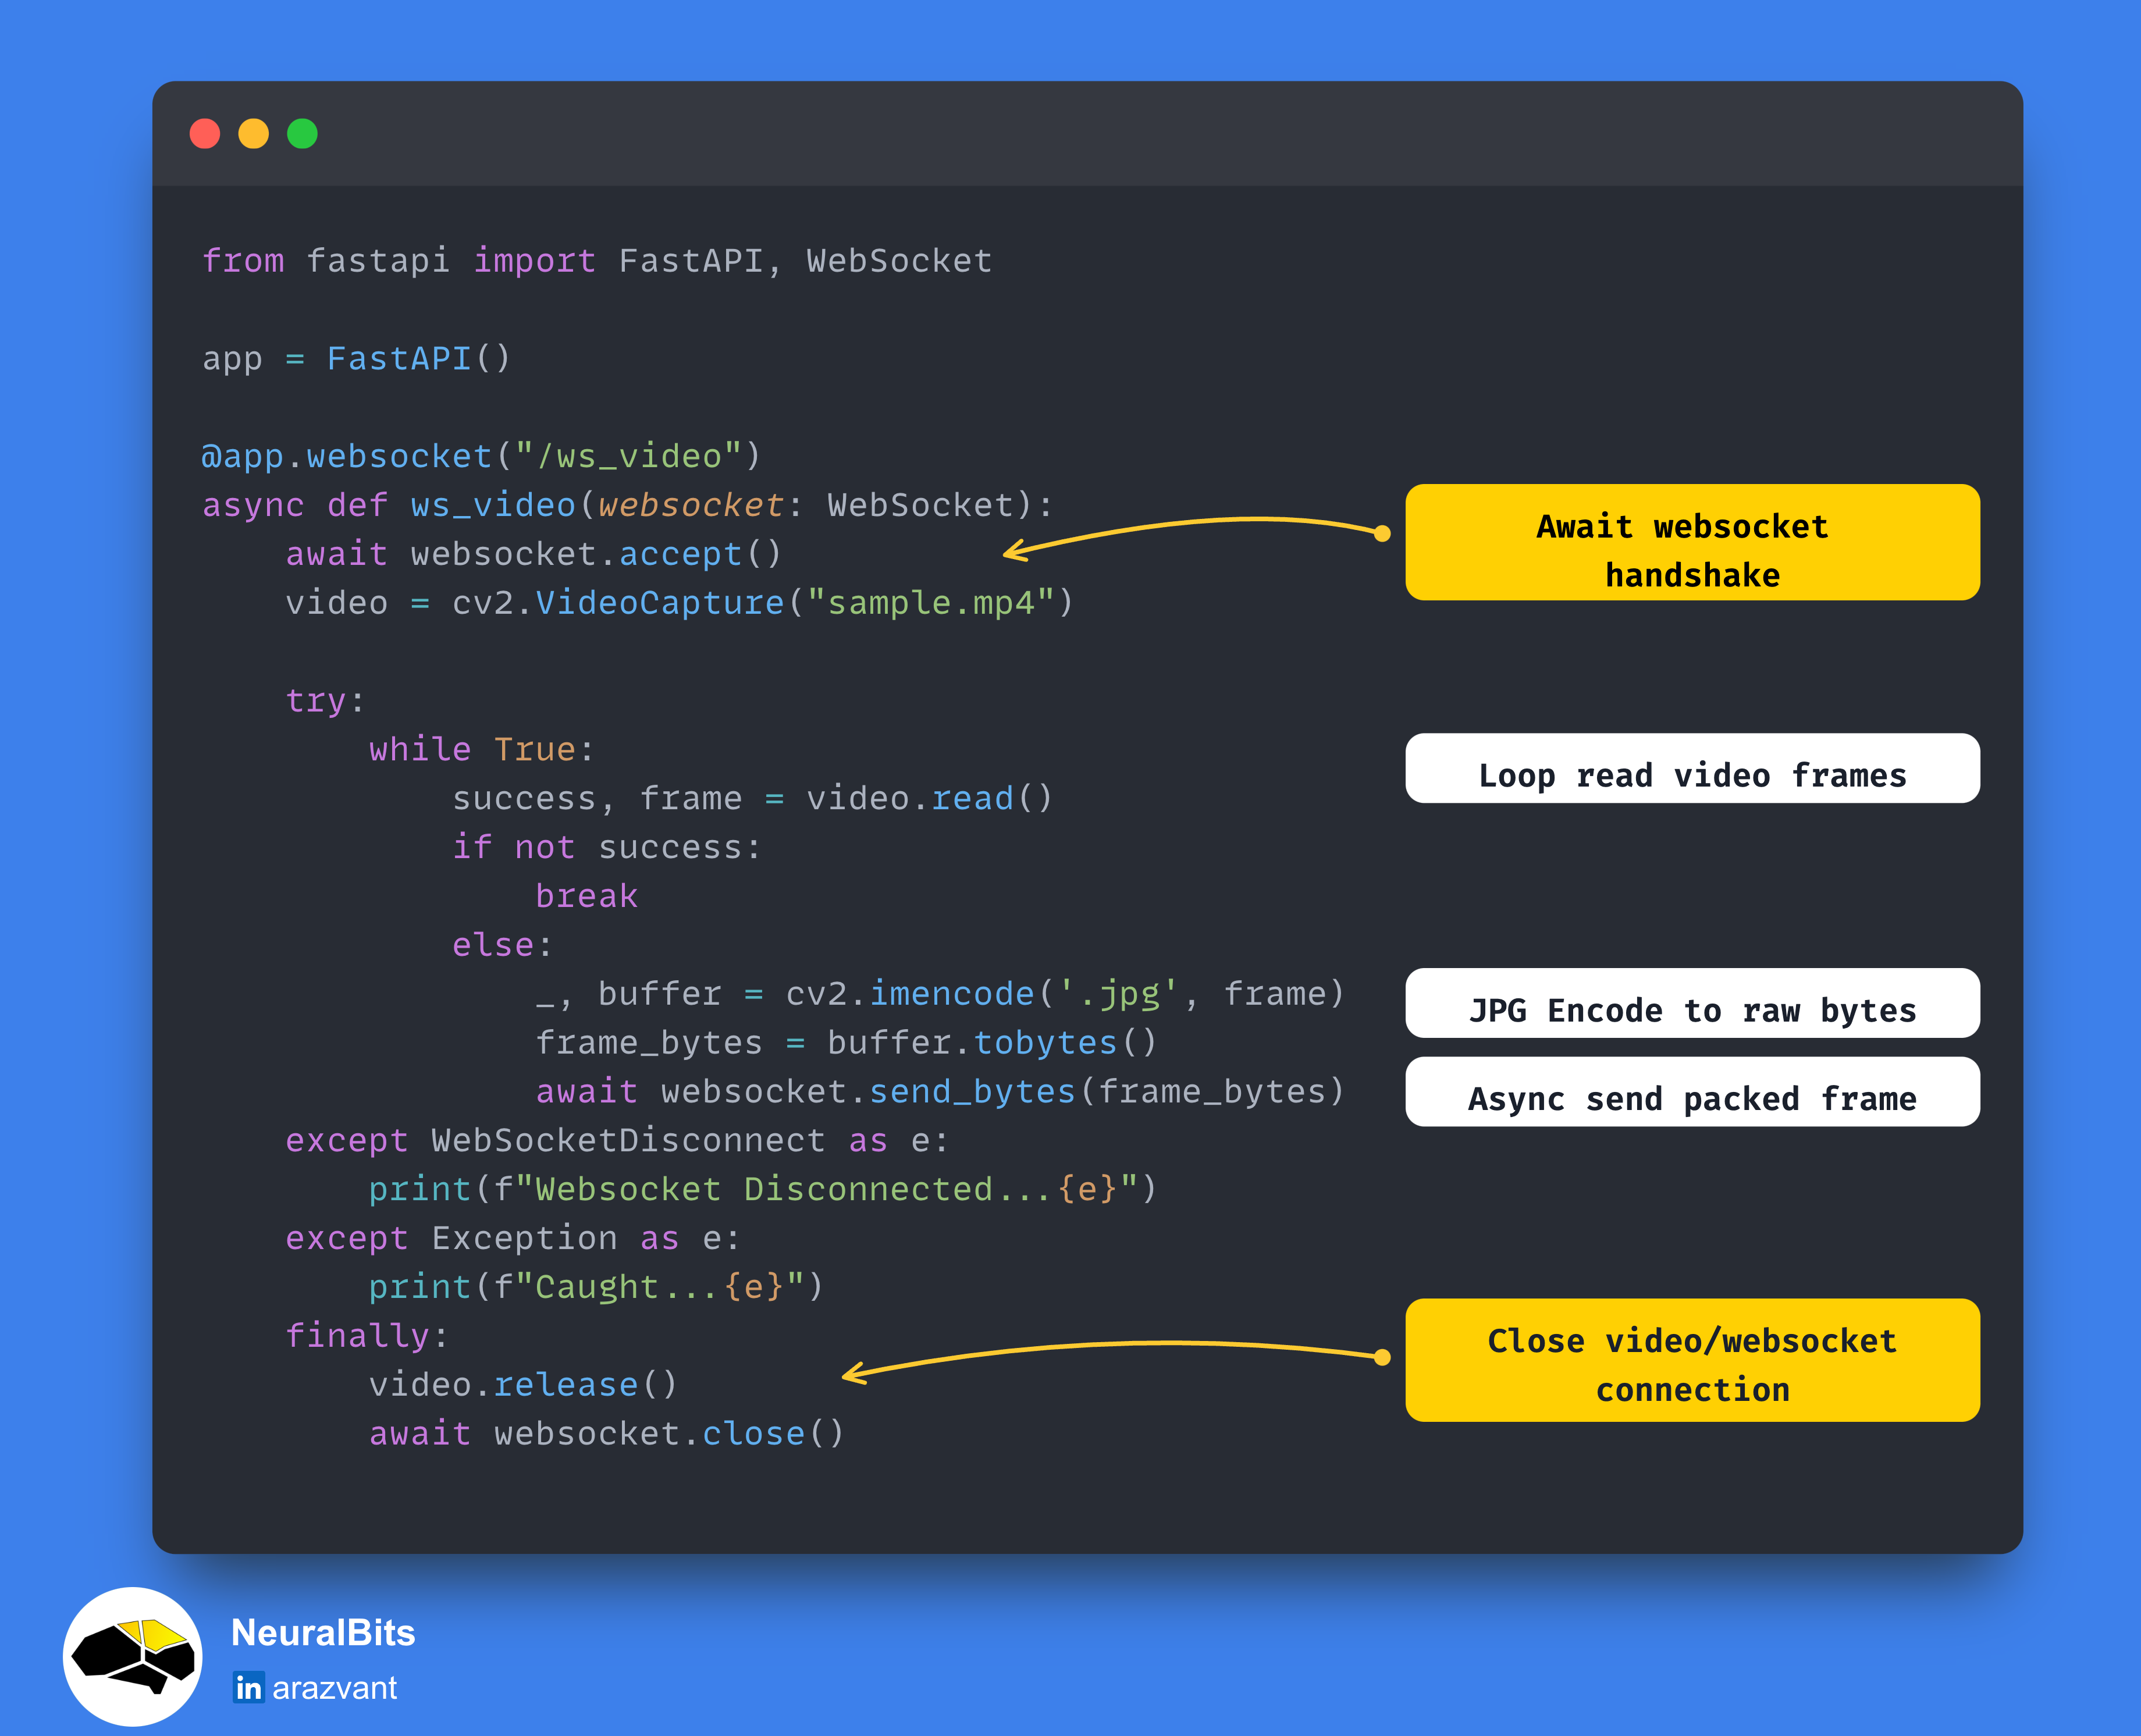Click the 'await websocket.close()' line
Viewport: 2141px width, 1736px height.
point(606,1434)
